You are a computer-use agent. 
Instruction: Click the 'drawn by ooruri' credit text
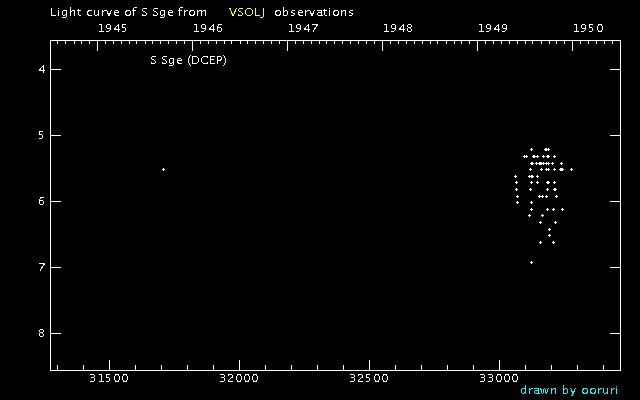[569, 390]
